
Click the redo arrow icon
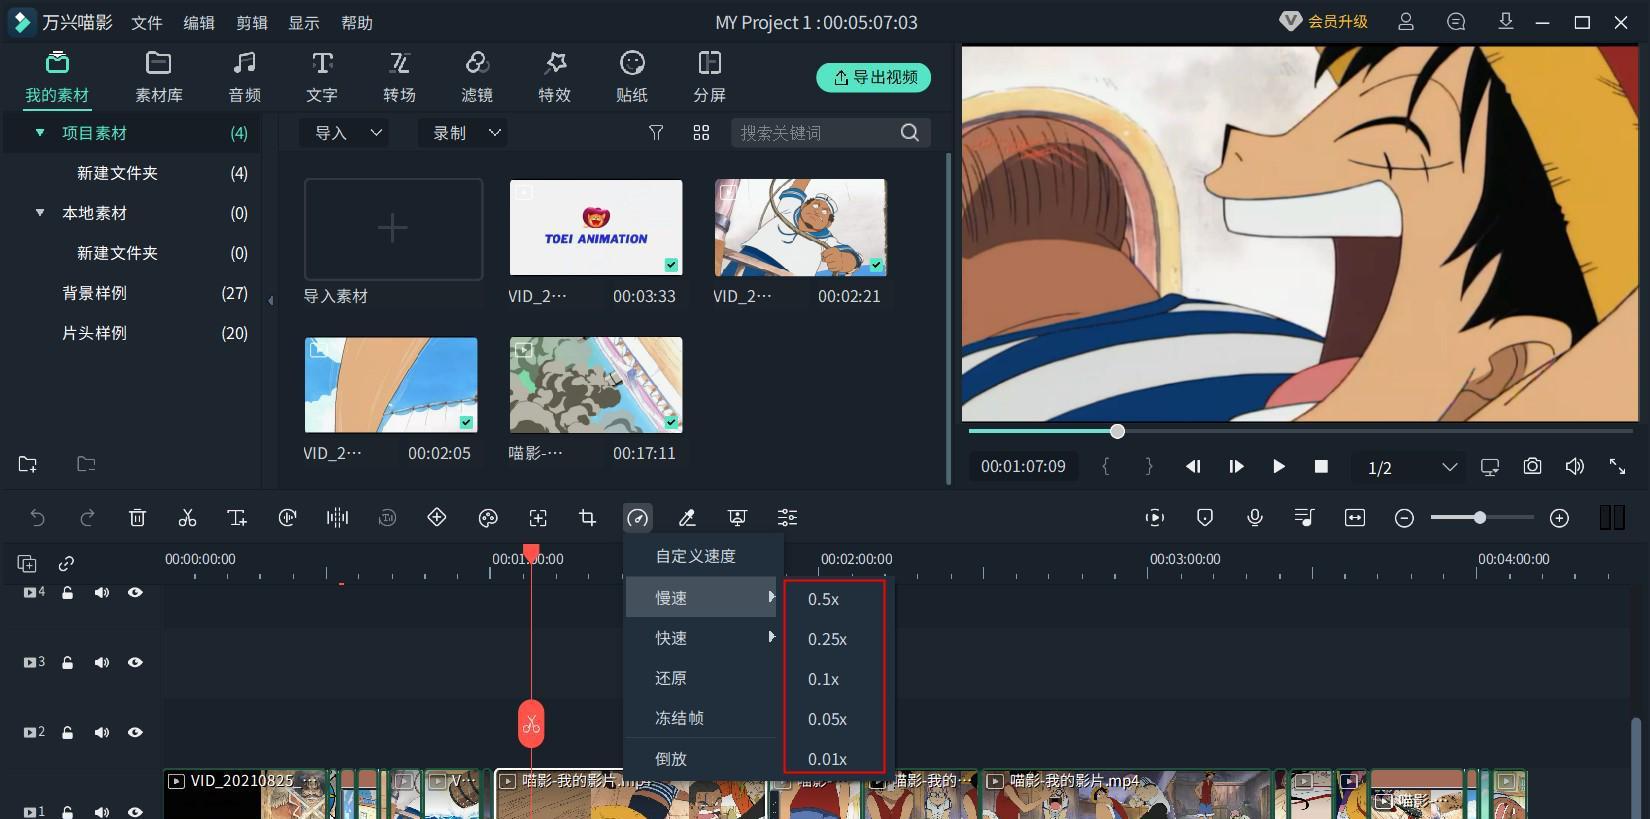click(87, 517)
